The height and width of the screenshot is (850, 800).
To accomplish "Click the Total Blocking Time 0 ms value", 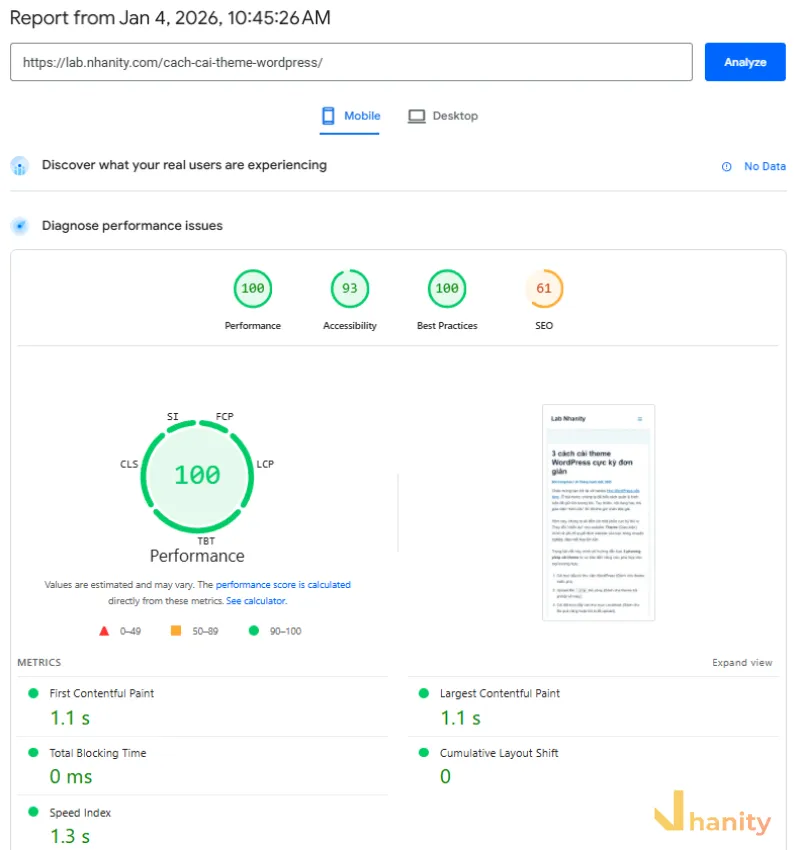I will pos(71,776).
